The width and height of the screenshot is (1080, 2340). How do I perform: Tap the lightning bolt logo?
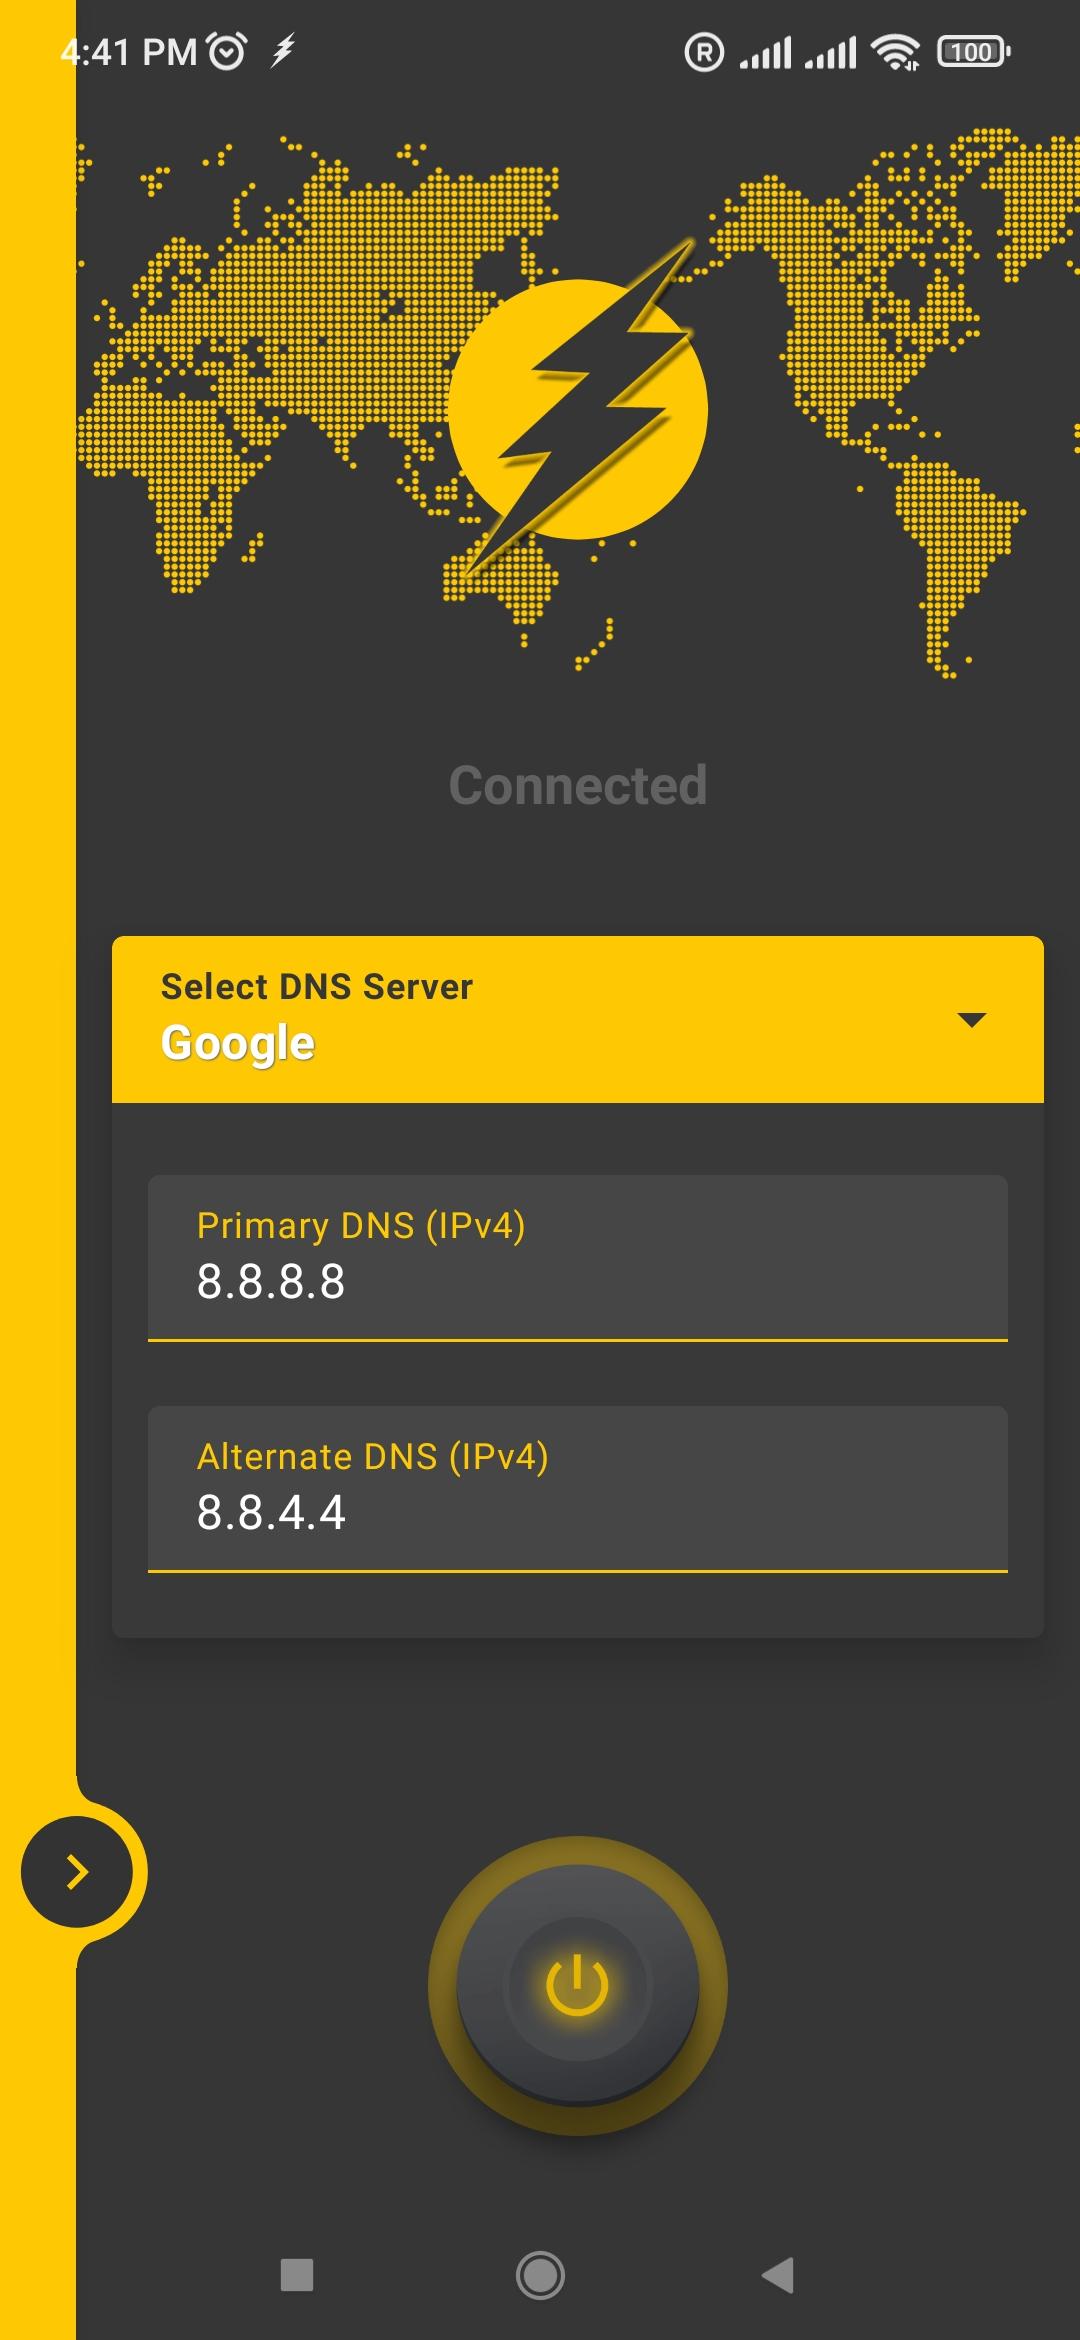[579, 408]
